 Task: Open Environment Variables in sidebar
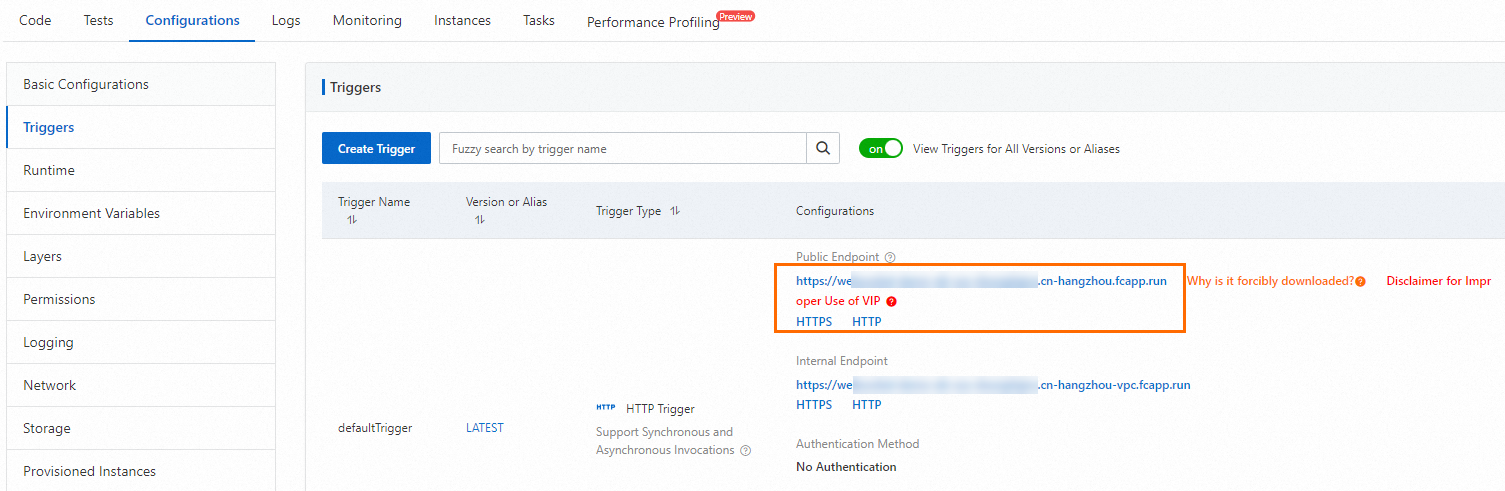click(141, 213)
